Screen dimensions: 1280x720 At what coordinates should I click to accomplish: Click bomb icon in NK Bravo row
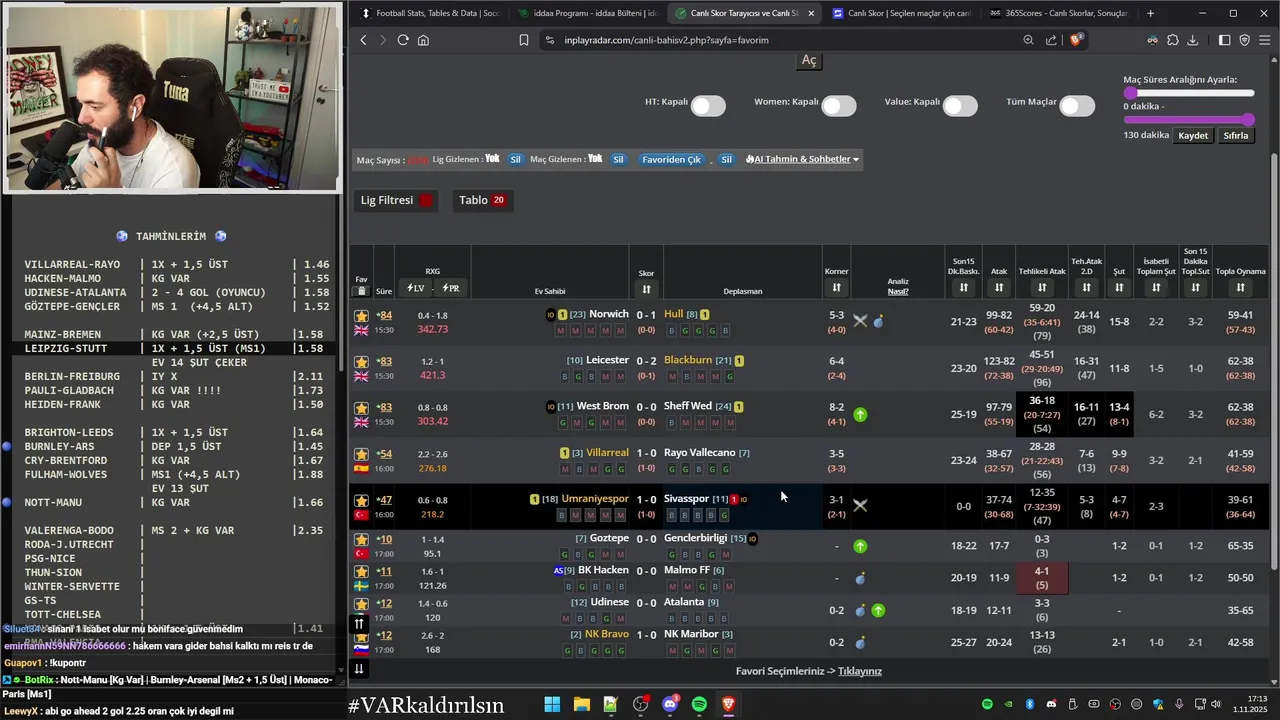pyautogui.click(x=860, y=642)
